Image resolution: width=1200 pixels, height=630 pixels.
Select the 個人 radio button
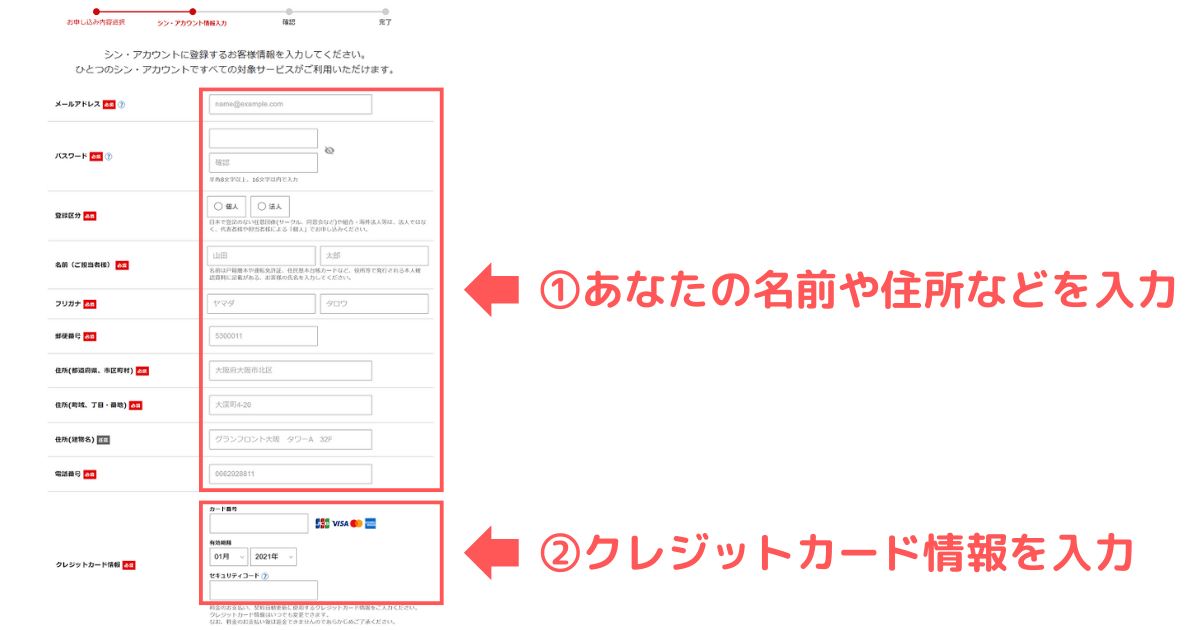point(218,206)
